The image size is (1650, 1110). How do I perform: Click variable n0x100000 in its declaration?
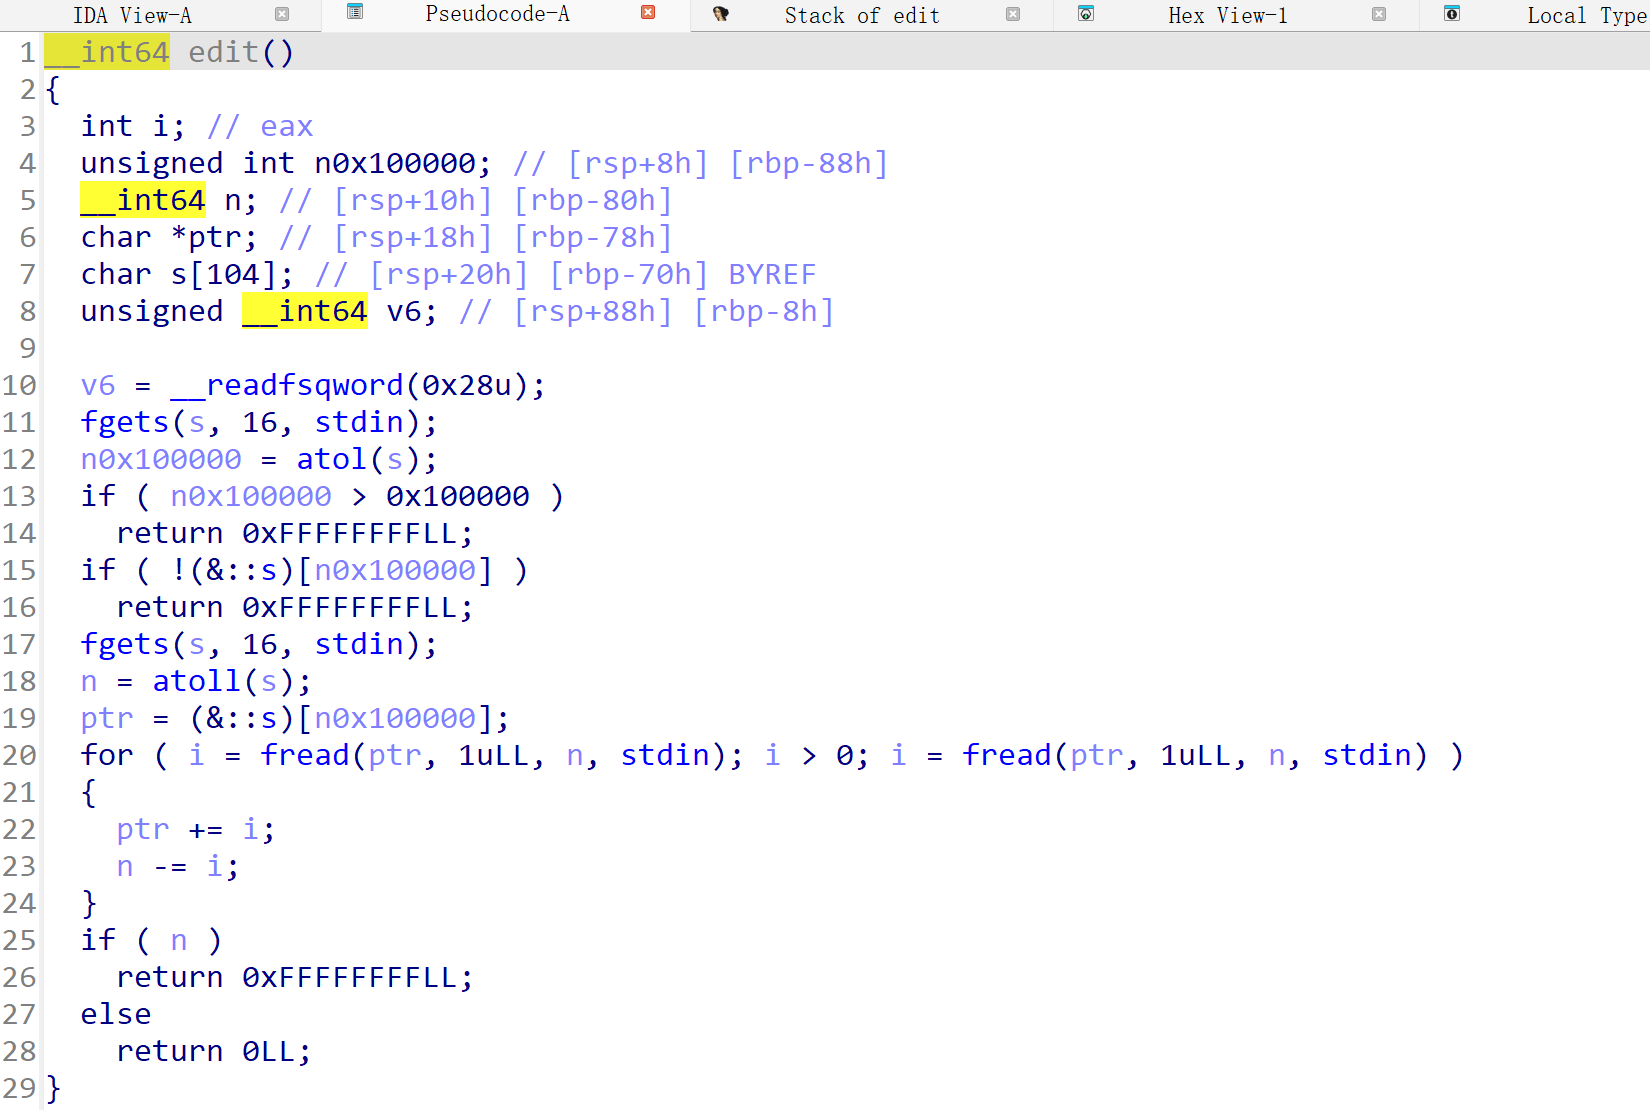pyautogui.click(x=395, y=163)
